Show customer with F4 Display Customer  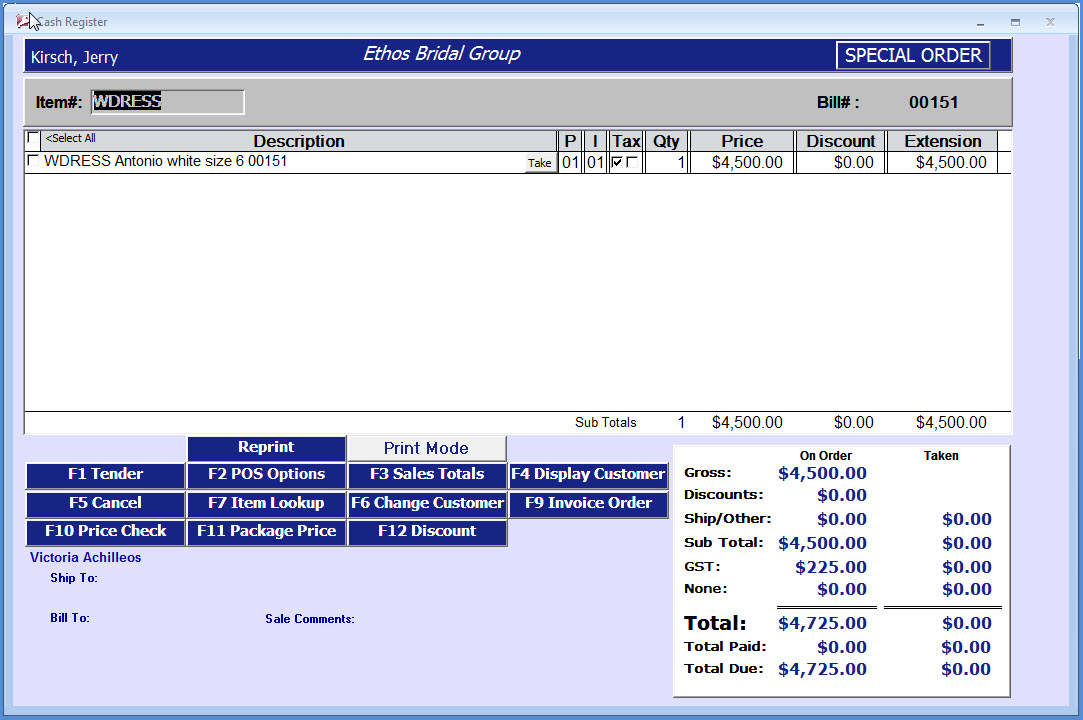click(588, 474)
